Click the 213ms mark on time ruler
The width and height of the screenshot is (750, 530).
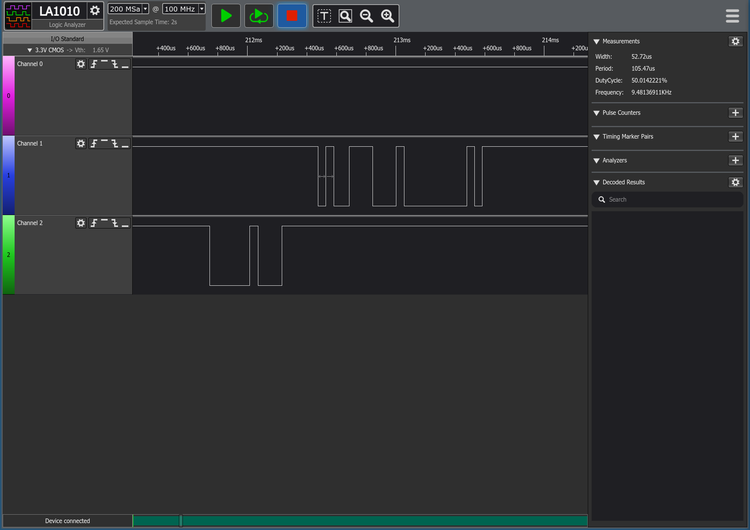pos(402,40)
